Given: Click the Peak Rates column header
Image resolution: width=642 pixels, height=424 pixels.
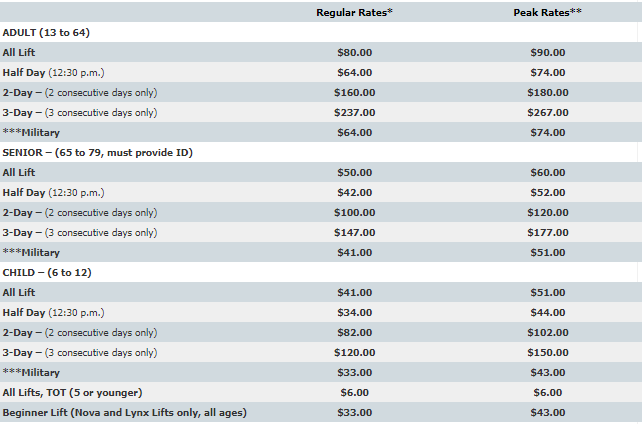Looking at the screenshot, I should pos(548,12).
